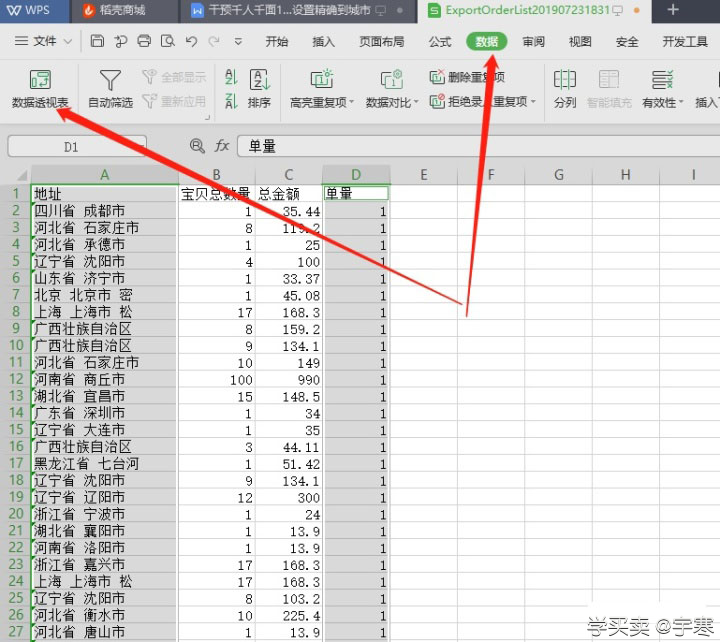Click the WPS home logo tab
The image size is (720, 642).
(x=29, y=10)
